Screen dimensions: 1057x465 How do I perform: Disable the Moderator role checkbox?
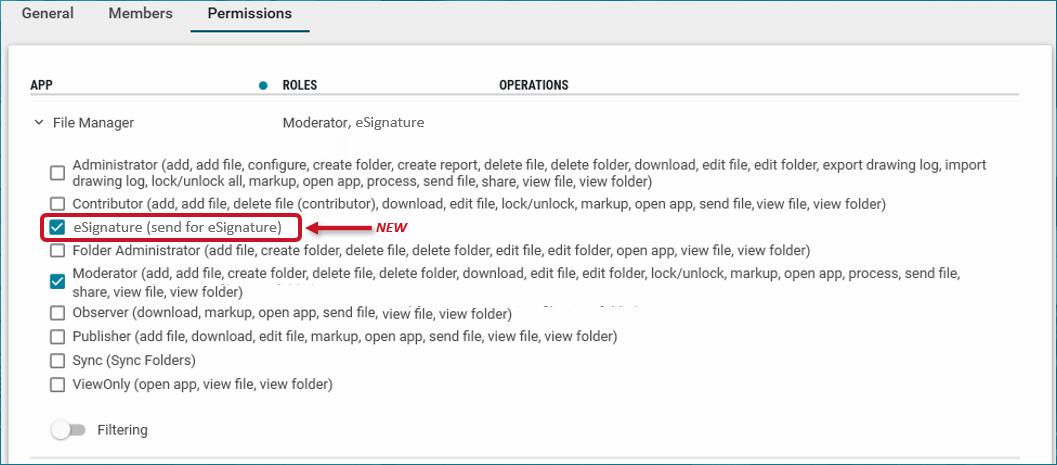tap(58, 282)
